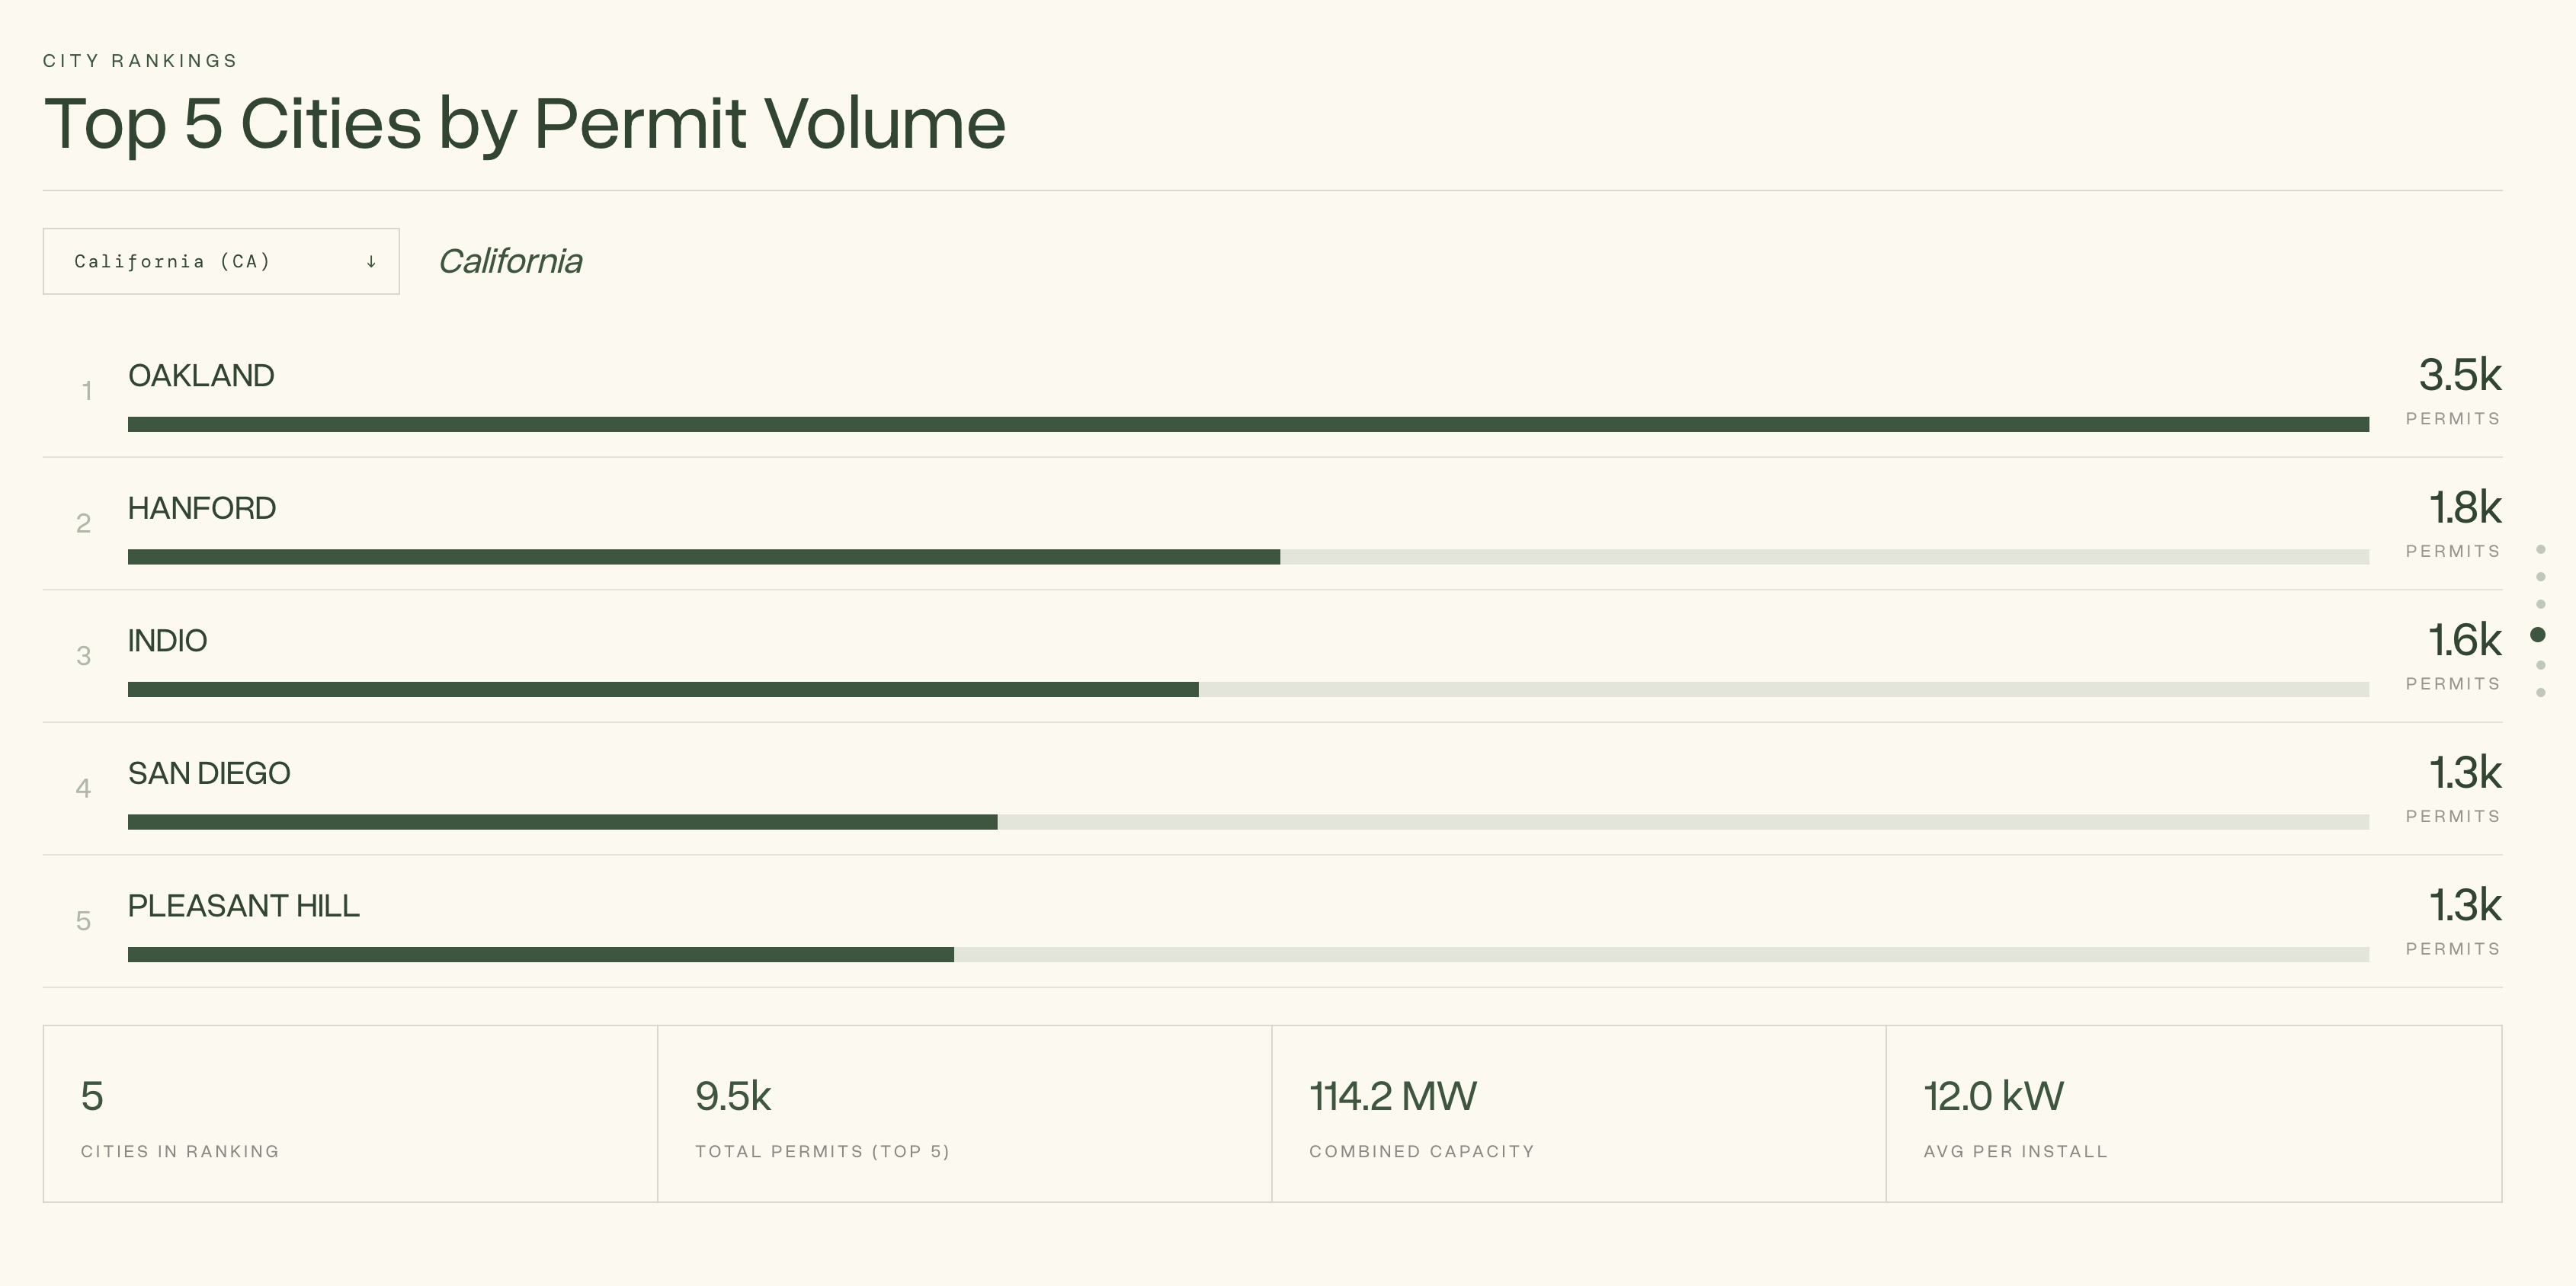Click the Hanford city name

click(x=202, y=508)
